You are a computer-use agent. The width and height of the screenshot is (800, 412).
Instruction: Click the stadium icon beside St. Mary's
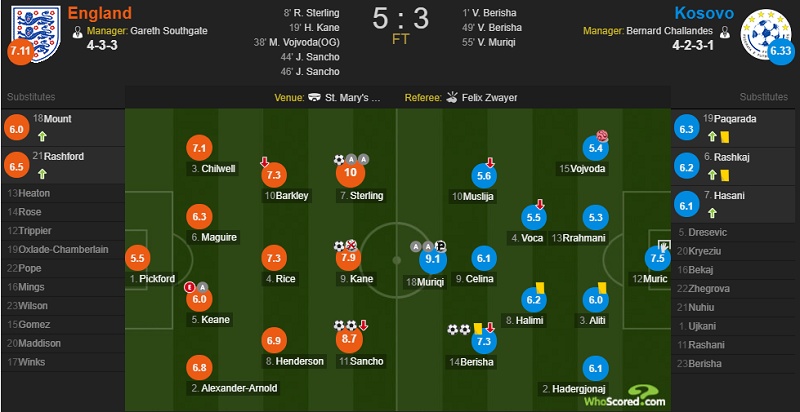(x=315, y=97)
